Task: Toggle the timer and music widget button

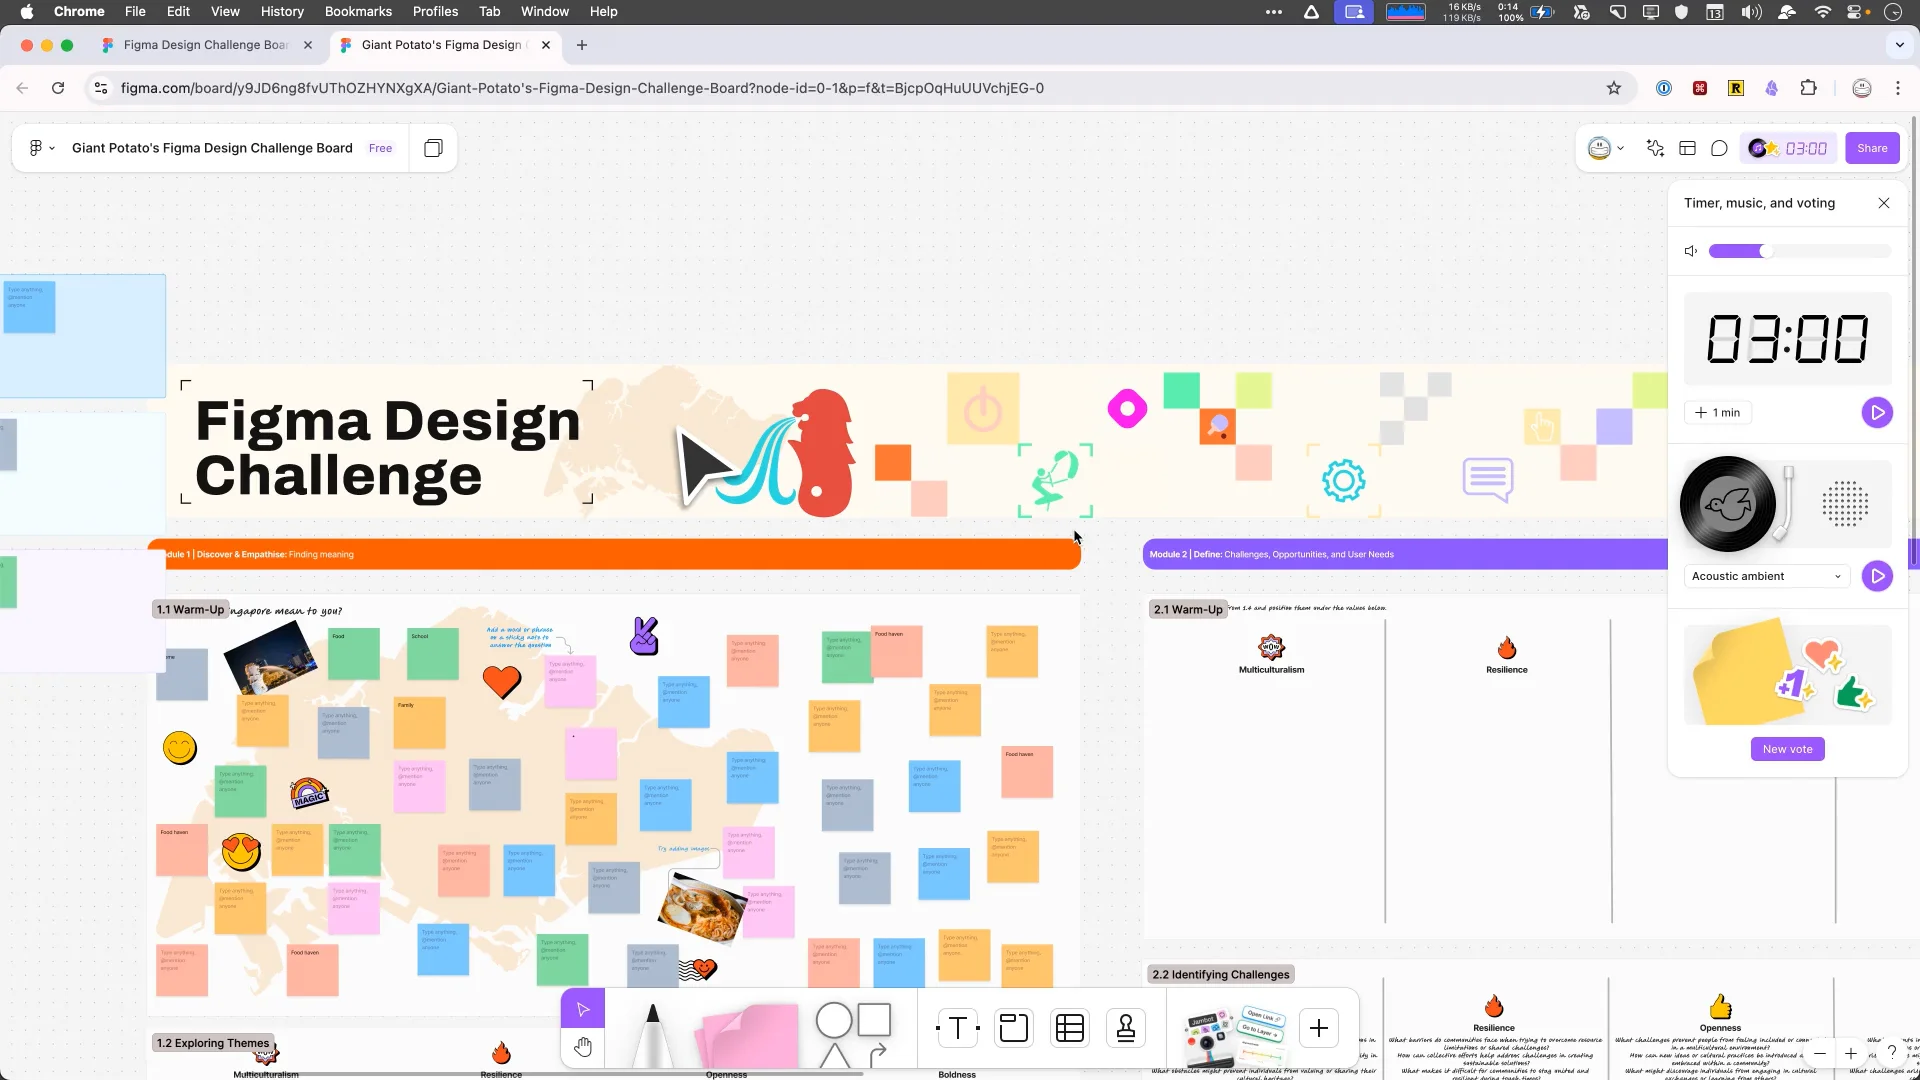Action: pyautogui.click(x=1788, y=148)
